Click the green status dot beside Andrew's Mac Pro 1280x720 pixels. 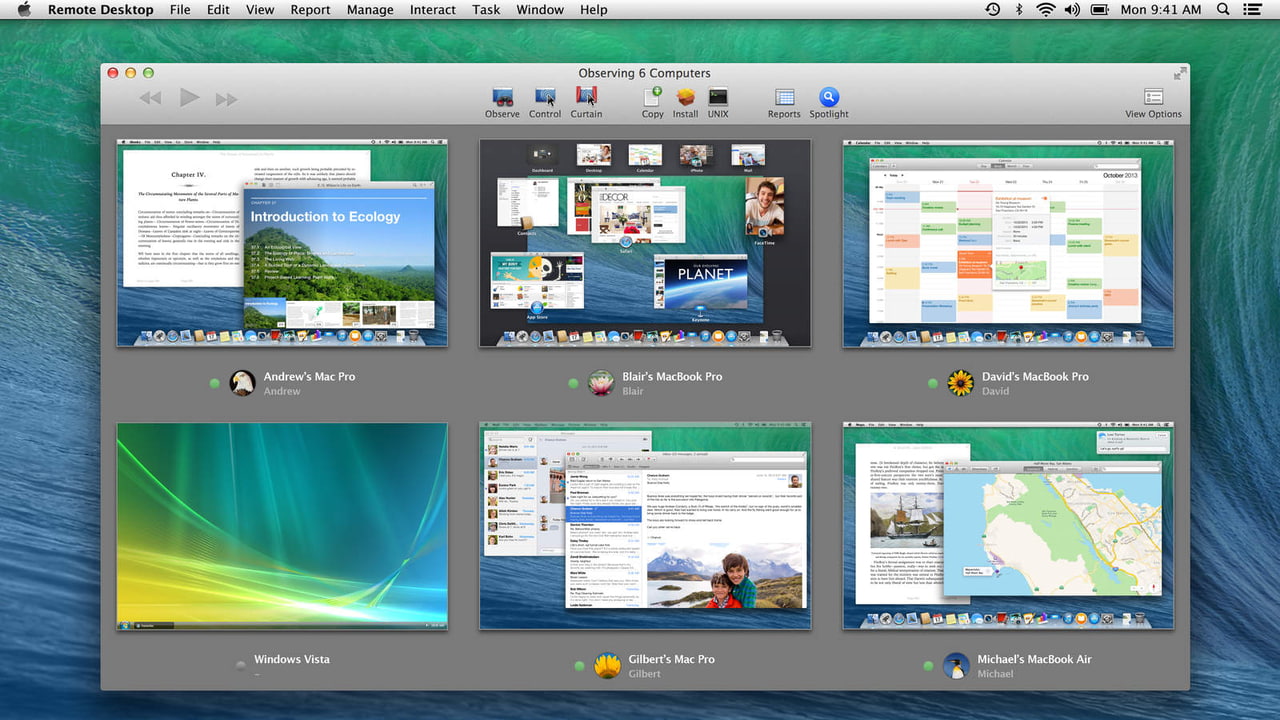click(215, 383)
